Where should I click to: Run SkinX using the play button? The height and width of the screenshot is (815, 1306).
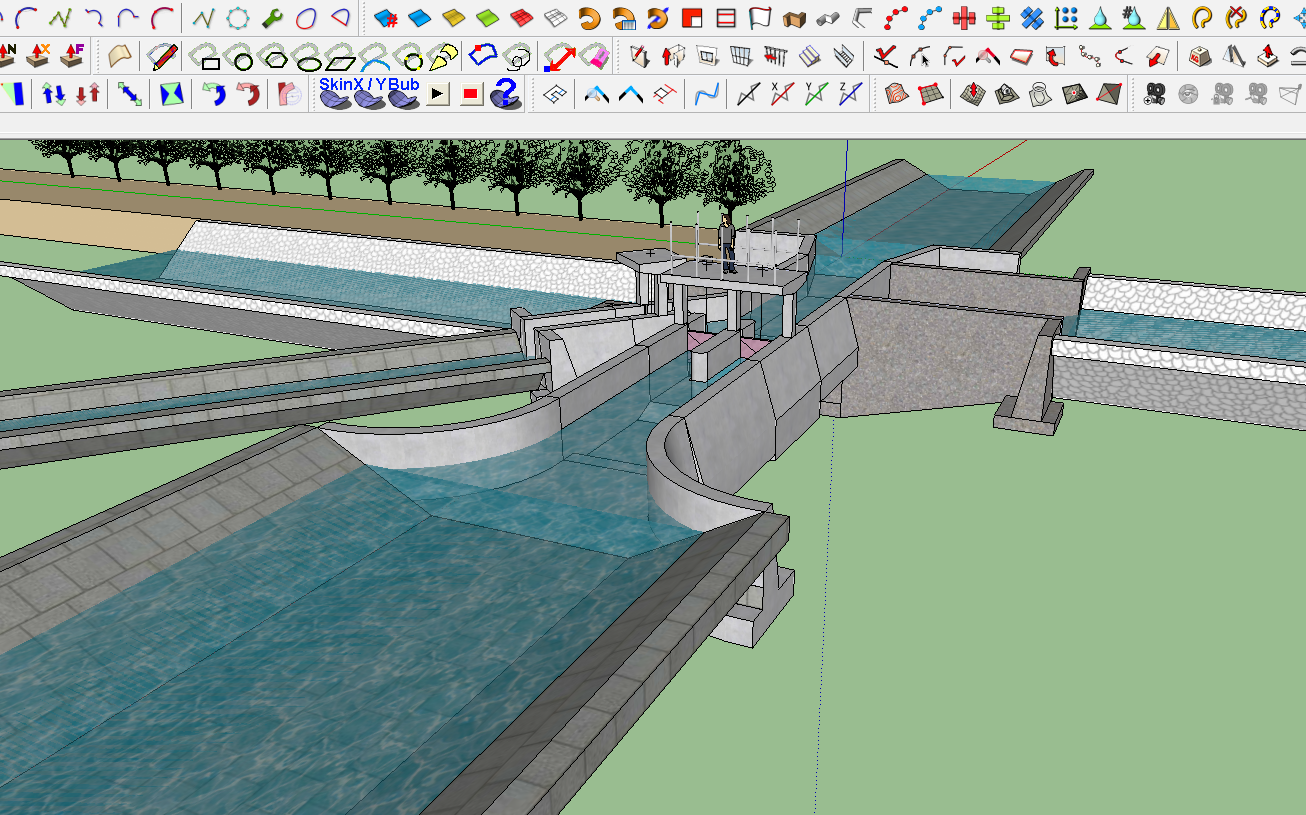click(437, 93)
